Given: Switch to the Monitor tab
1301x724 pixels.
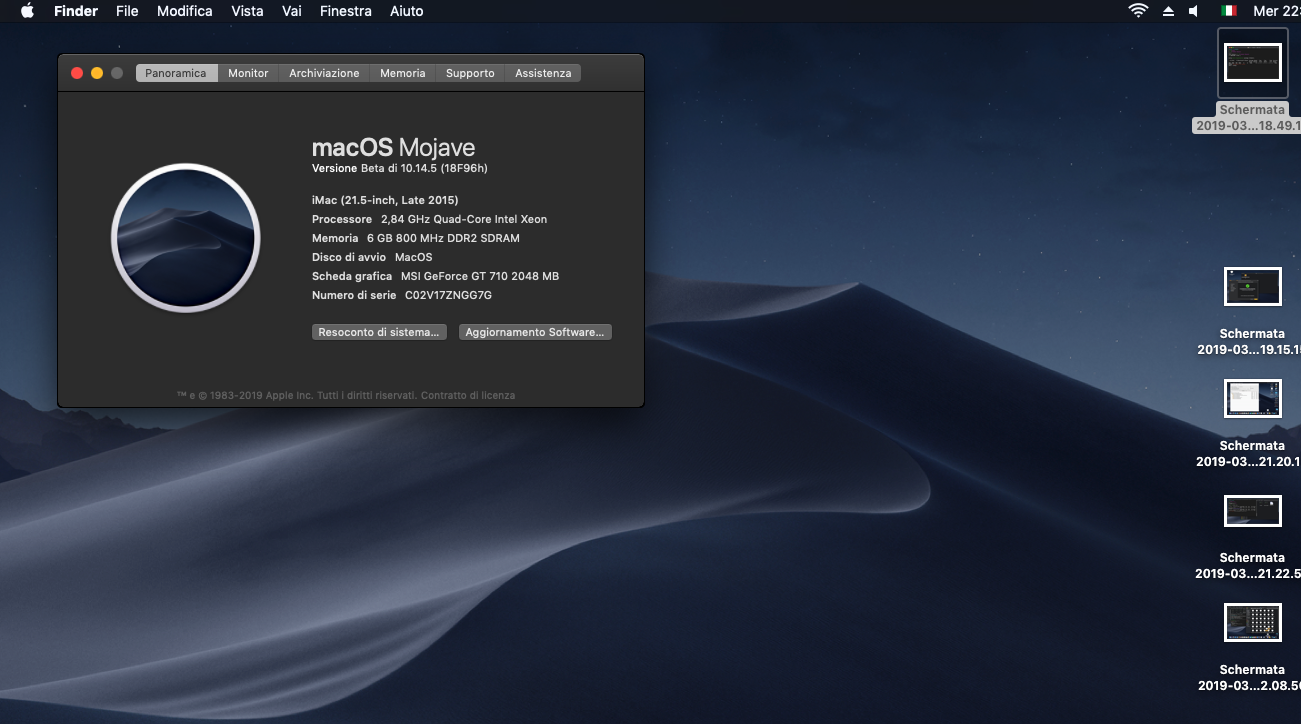Looking at the screenshot, I should point(248,73).
